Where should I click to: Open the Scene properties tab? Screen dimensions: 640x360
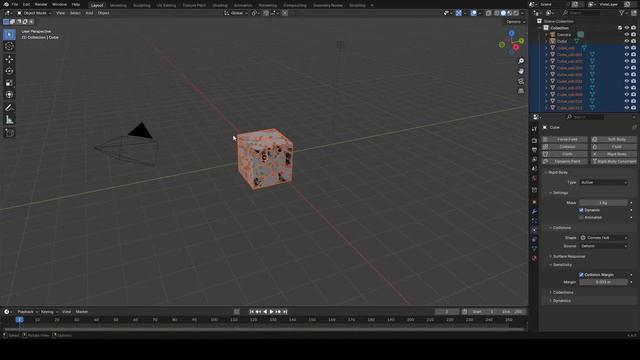534,169
